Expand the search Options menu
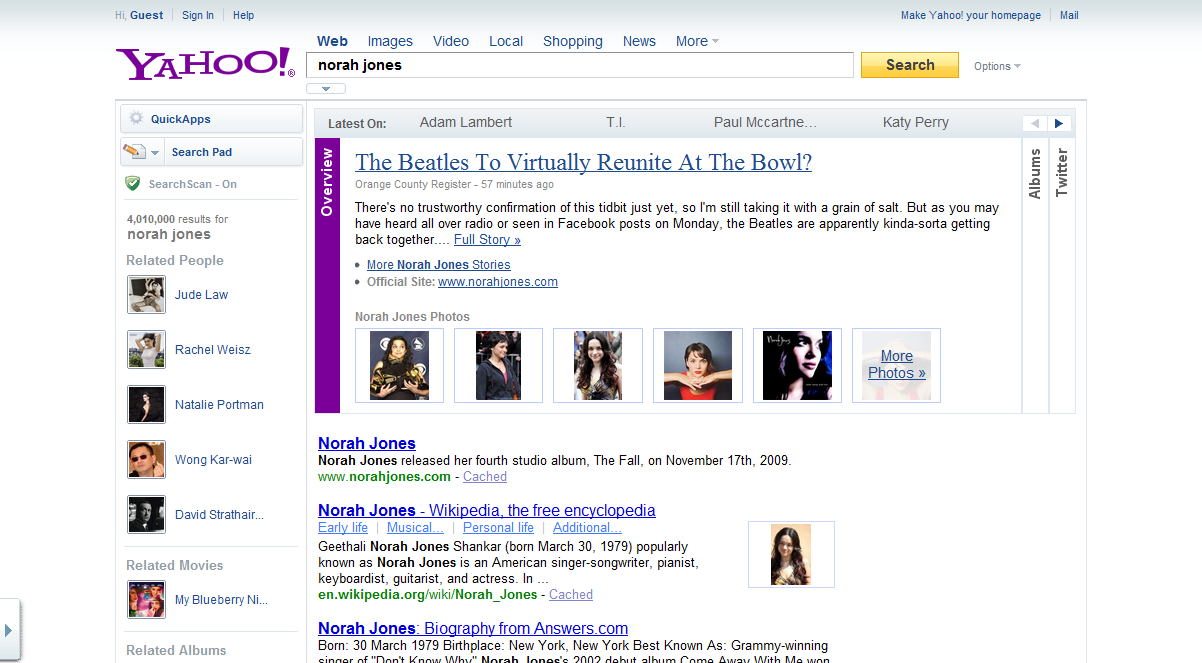Viewport: 1202px width, 663px height. (x=997, y=66)
